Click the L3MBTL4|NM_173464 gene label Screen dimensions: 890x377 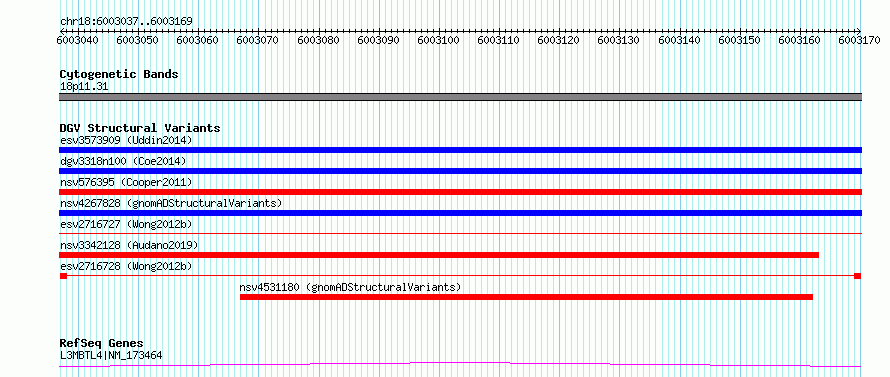pyautogui.click(x=111, y=355)
